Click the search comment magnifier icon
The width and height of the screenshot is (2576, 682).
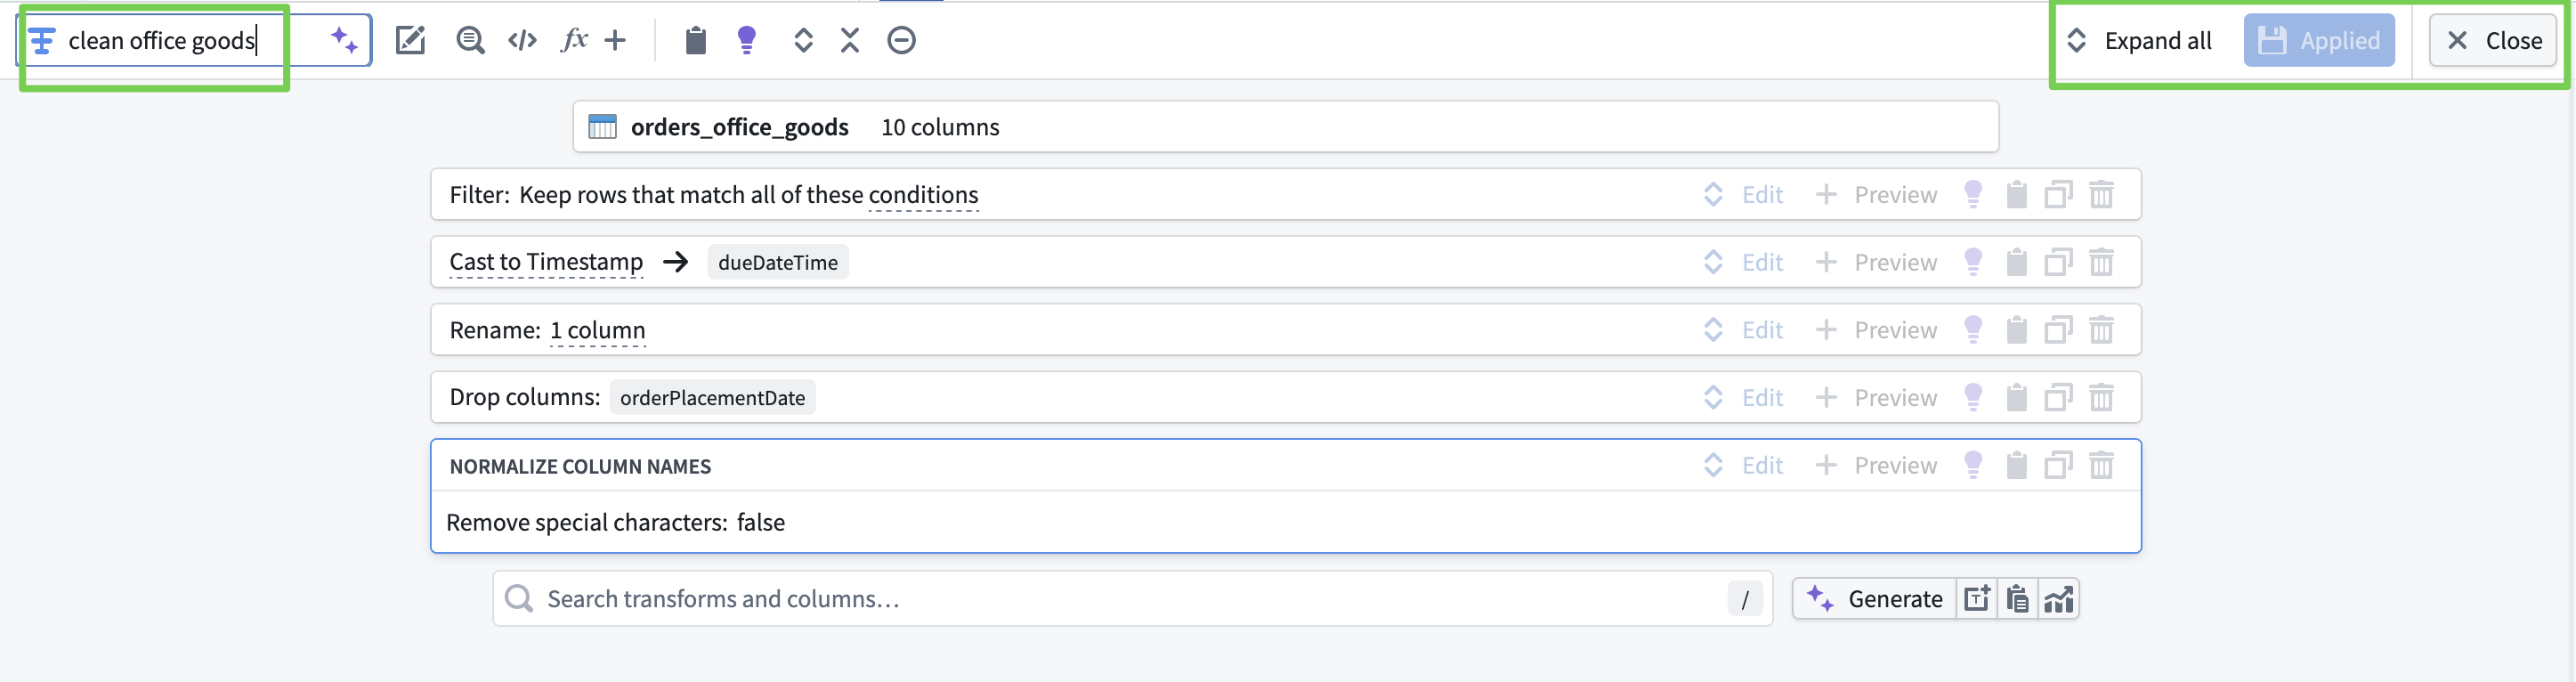pos(470,40)
